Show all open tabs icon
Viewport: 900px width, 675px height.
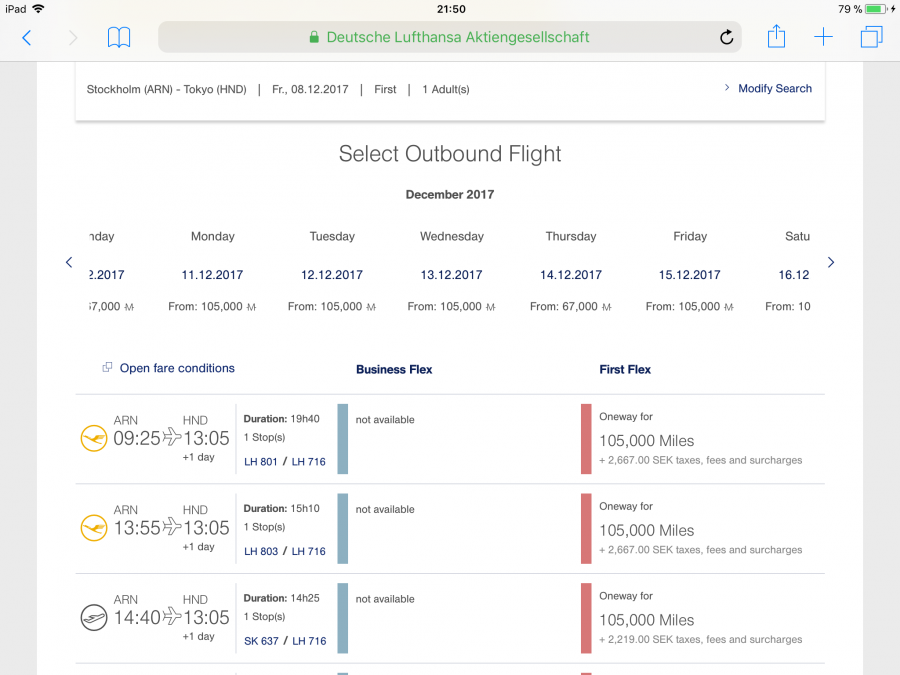871,38
